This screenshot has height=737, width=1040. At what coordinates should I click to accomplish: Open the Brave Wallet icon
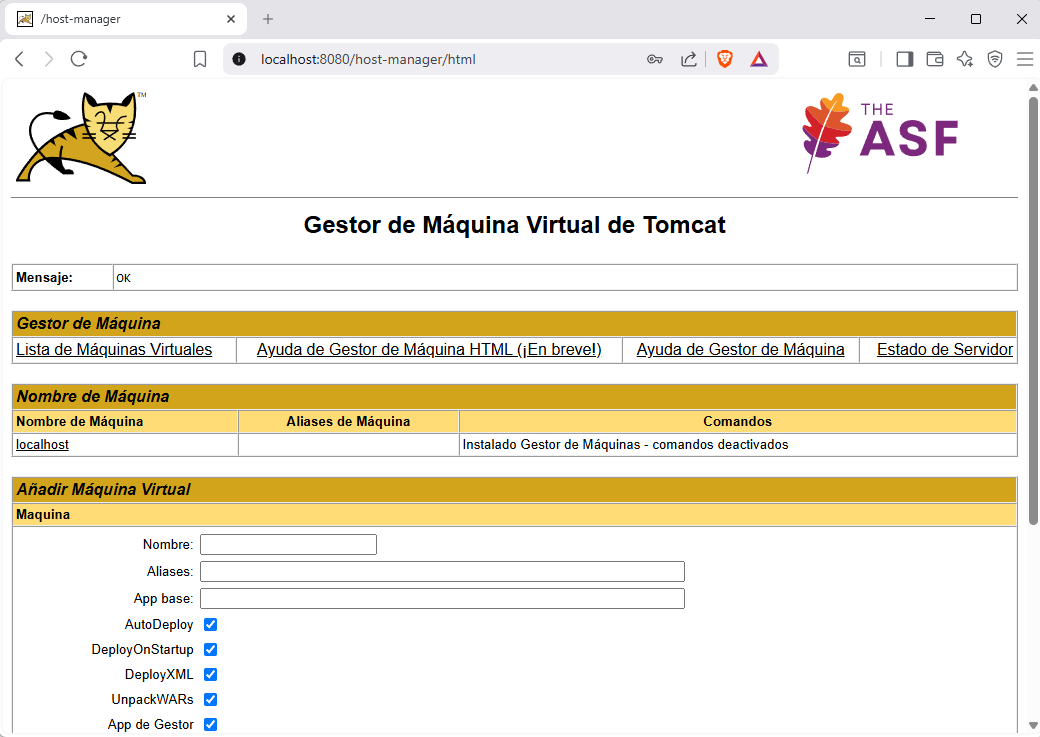point(935,59)
